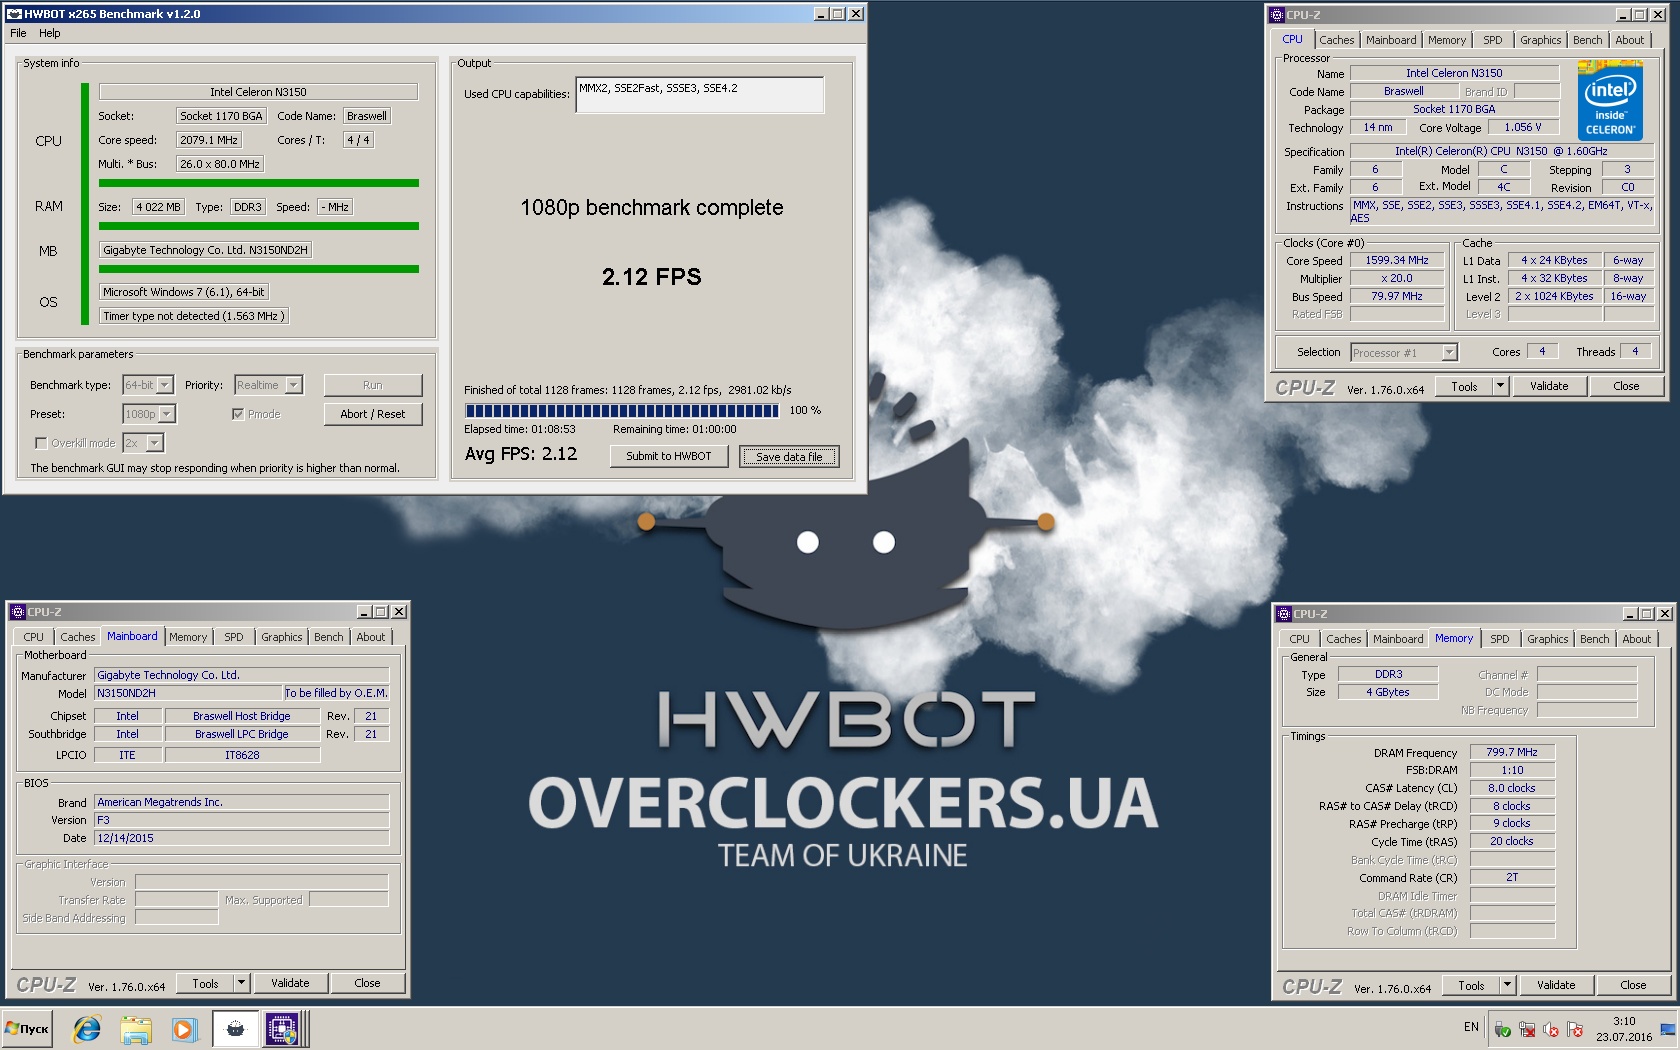1680x1050 pixels.
Task: Click Tools button in Memory CPU-Z window
Action: tap(1471, 985)
